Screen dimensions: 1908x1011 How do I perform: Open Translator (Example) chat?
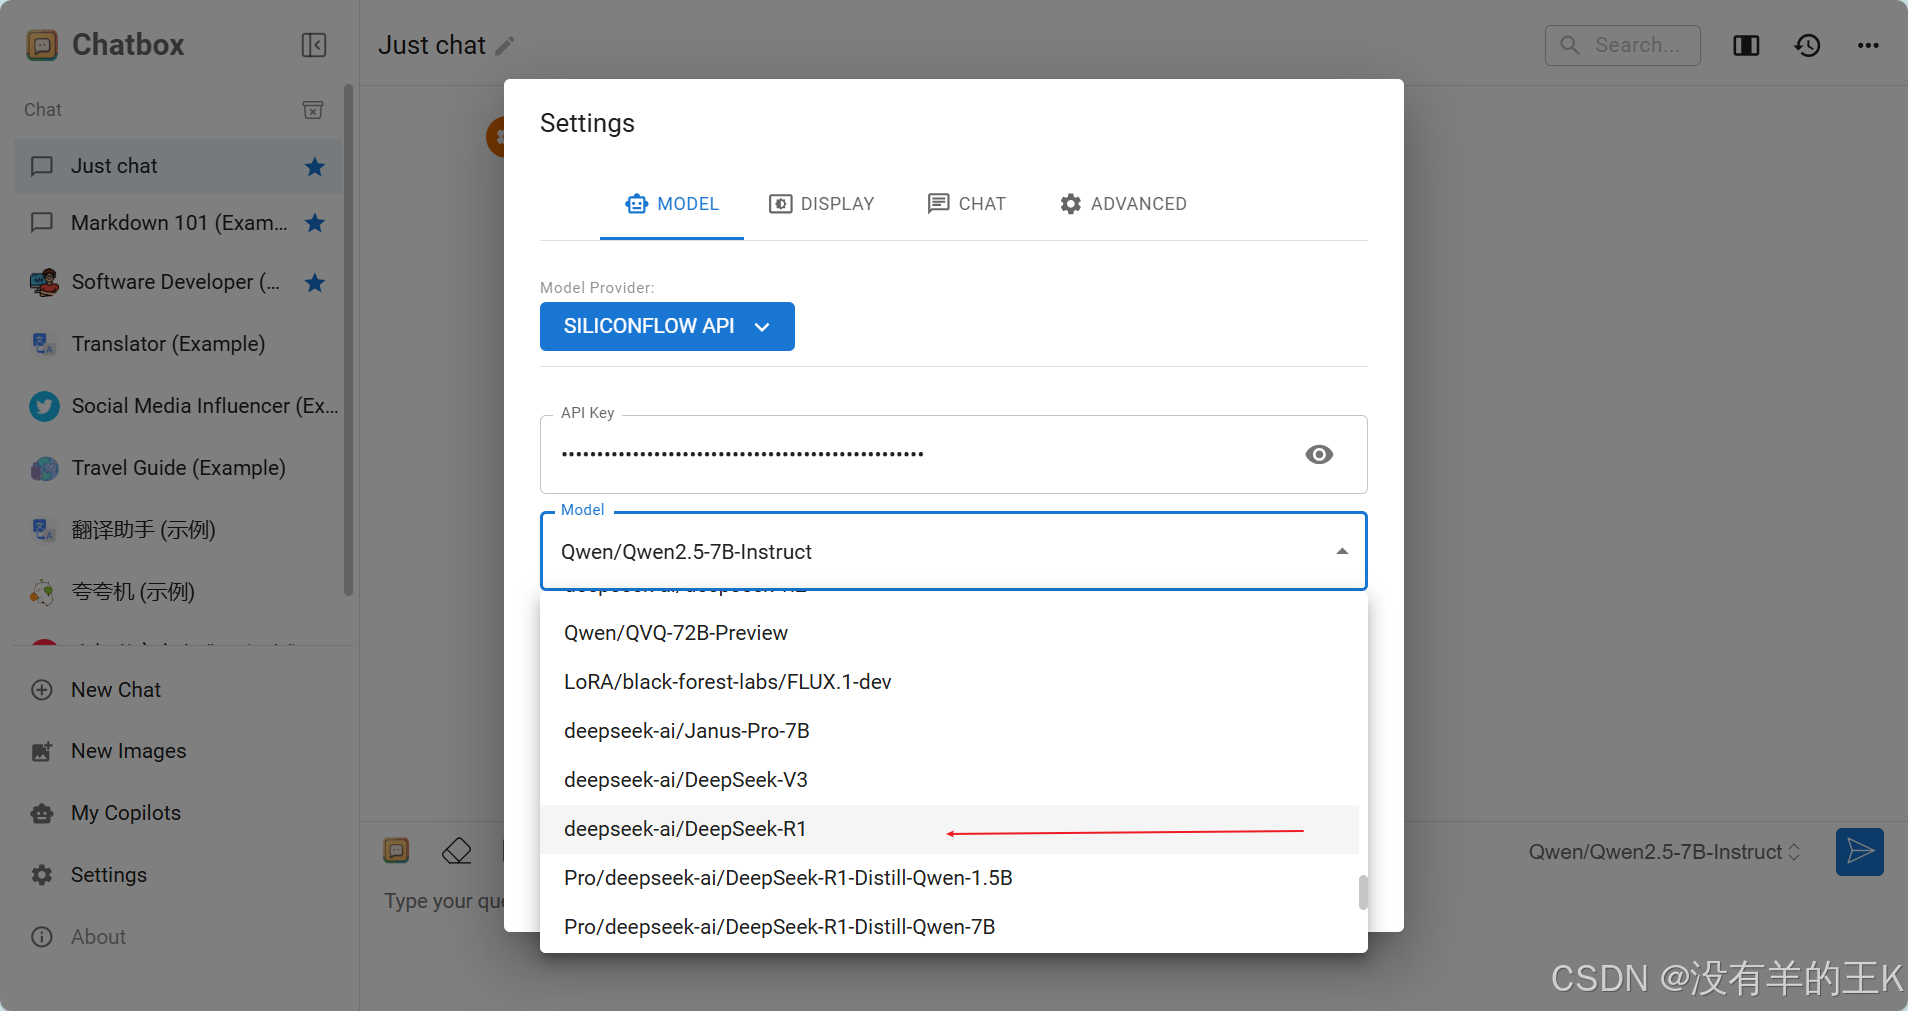[x=178, y=344]
